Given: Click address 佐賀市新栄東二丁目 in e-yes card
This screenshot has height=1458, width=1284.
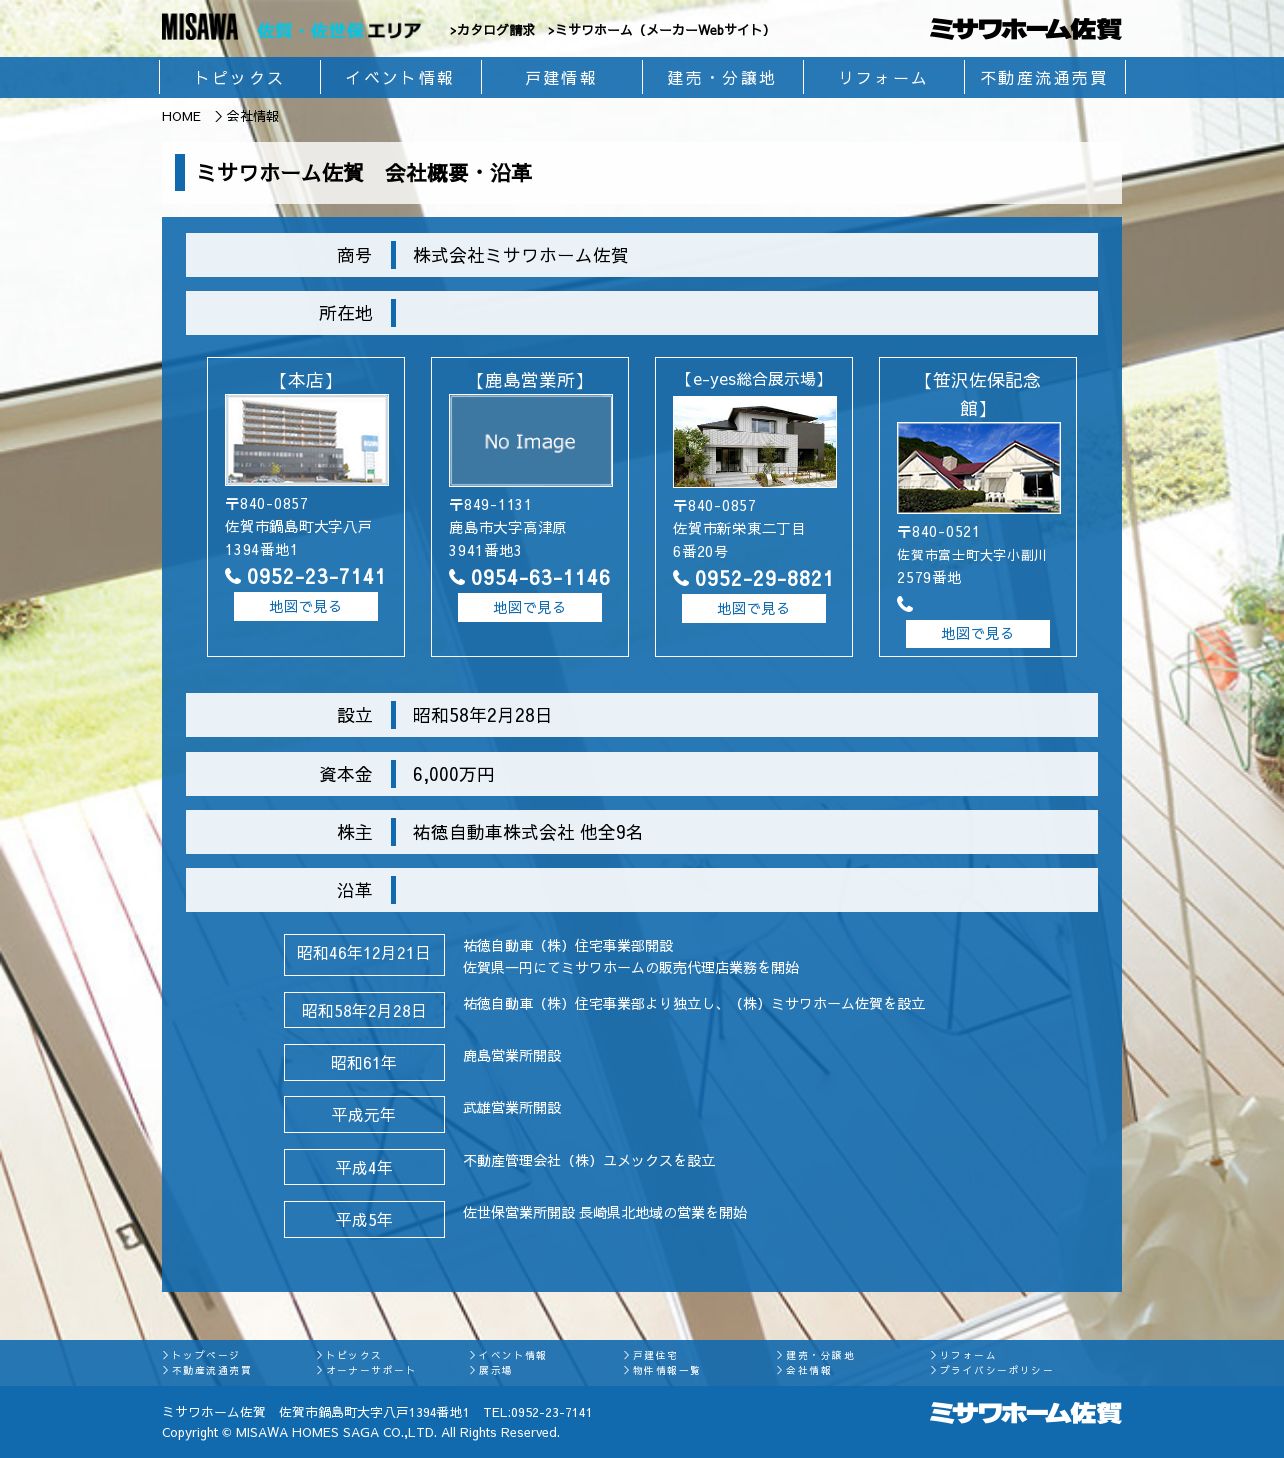Looking at the screenshot, I should (x=739, y=528).
